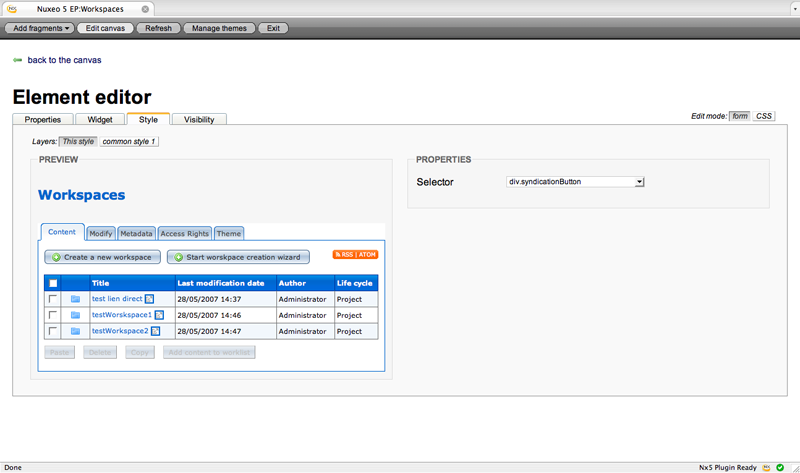Check the testWorkspace2 row checkbox
The height and width of the screenshot is (473, 800).
(x=53, y=331)
